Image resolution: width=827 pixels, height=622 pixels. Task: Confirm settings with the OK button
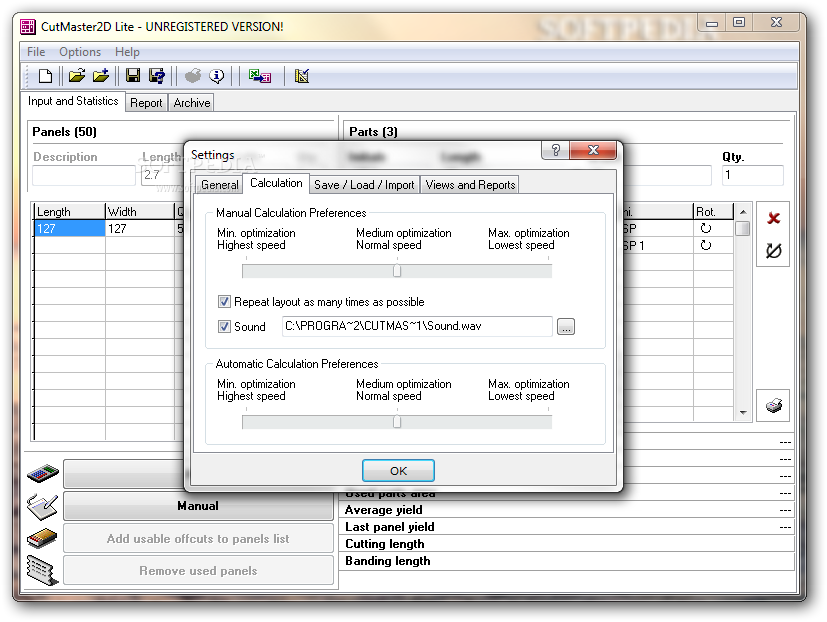point(398,471)
